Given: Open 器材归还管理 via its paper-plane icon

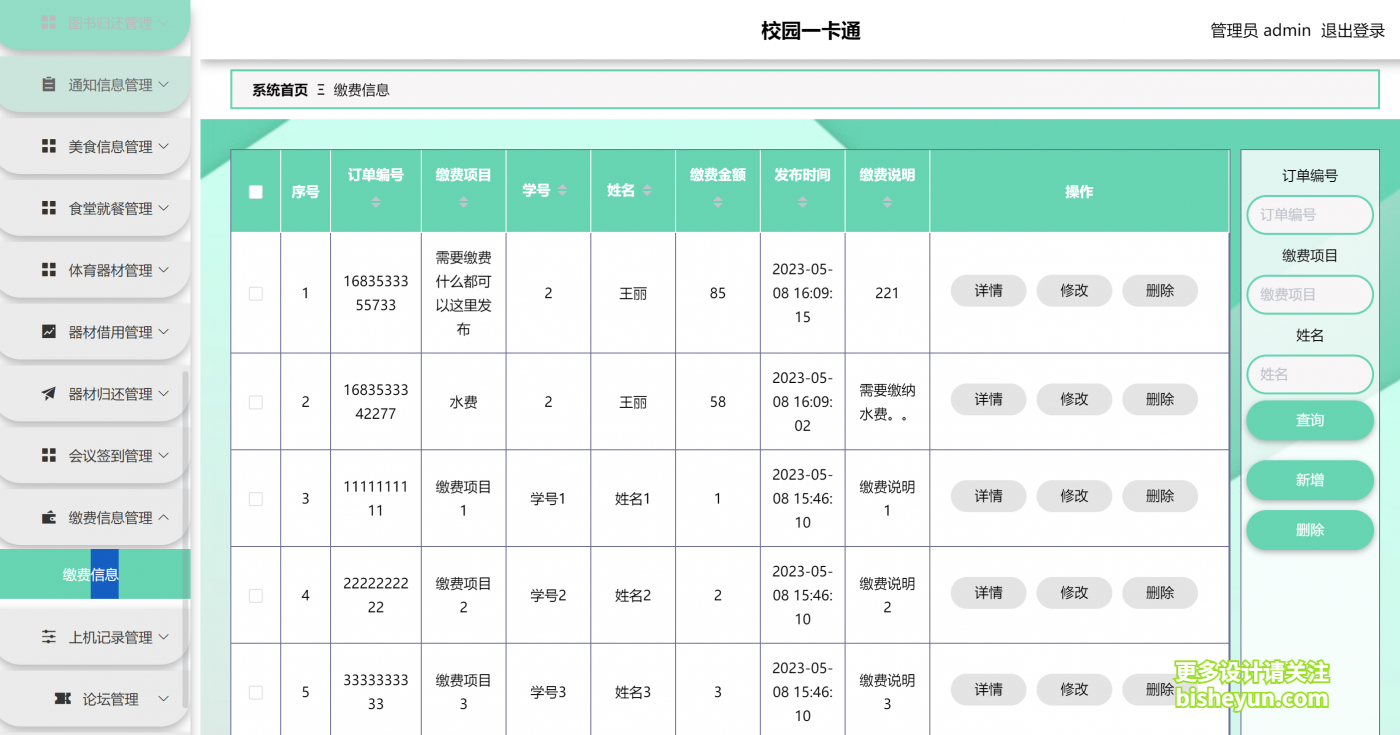Looking at the screenshot, I should pyautogui.click(x=47, y=393).
